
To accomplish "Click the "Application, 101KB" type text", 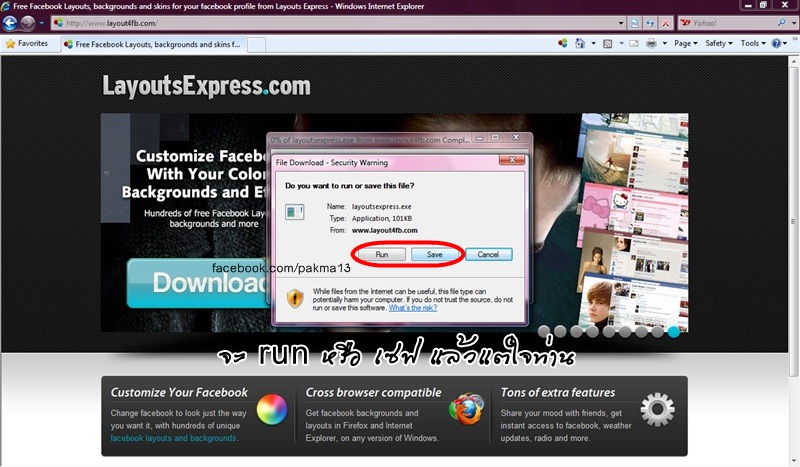I will click(382, 218).
